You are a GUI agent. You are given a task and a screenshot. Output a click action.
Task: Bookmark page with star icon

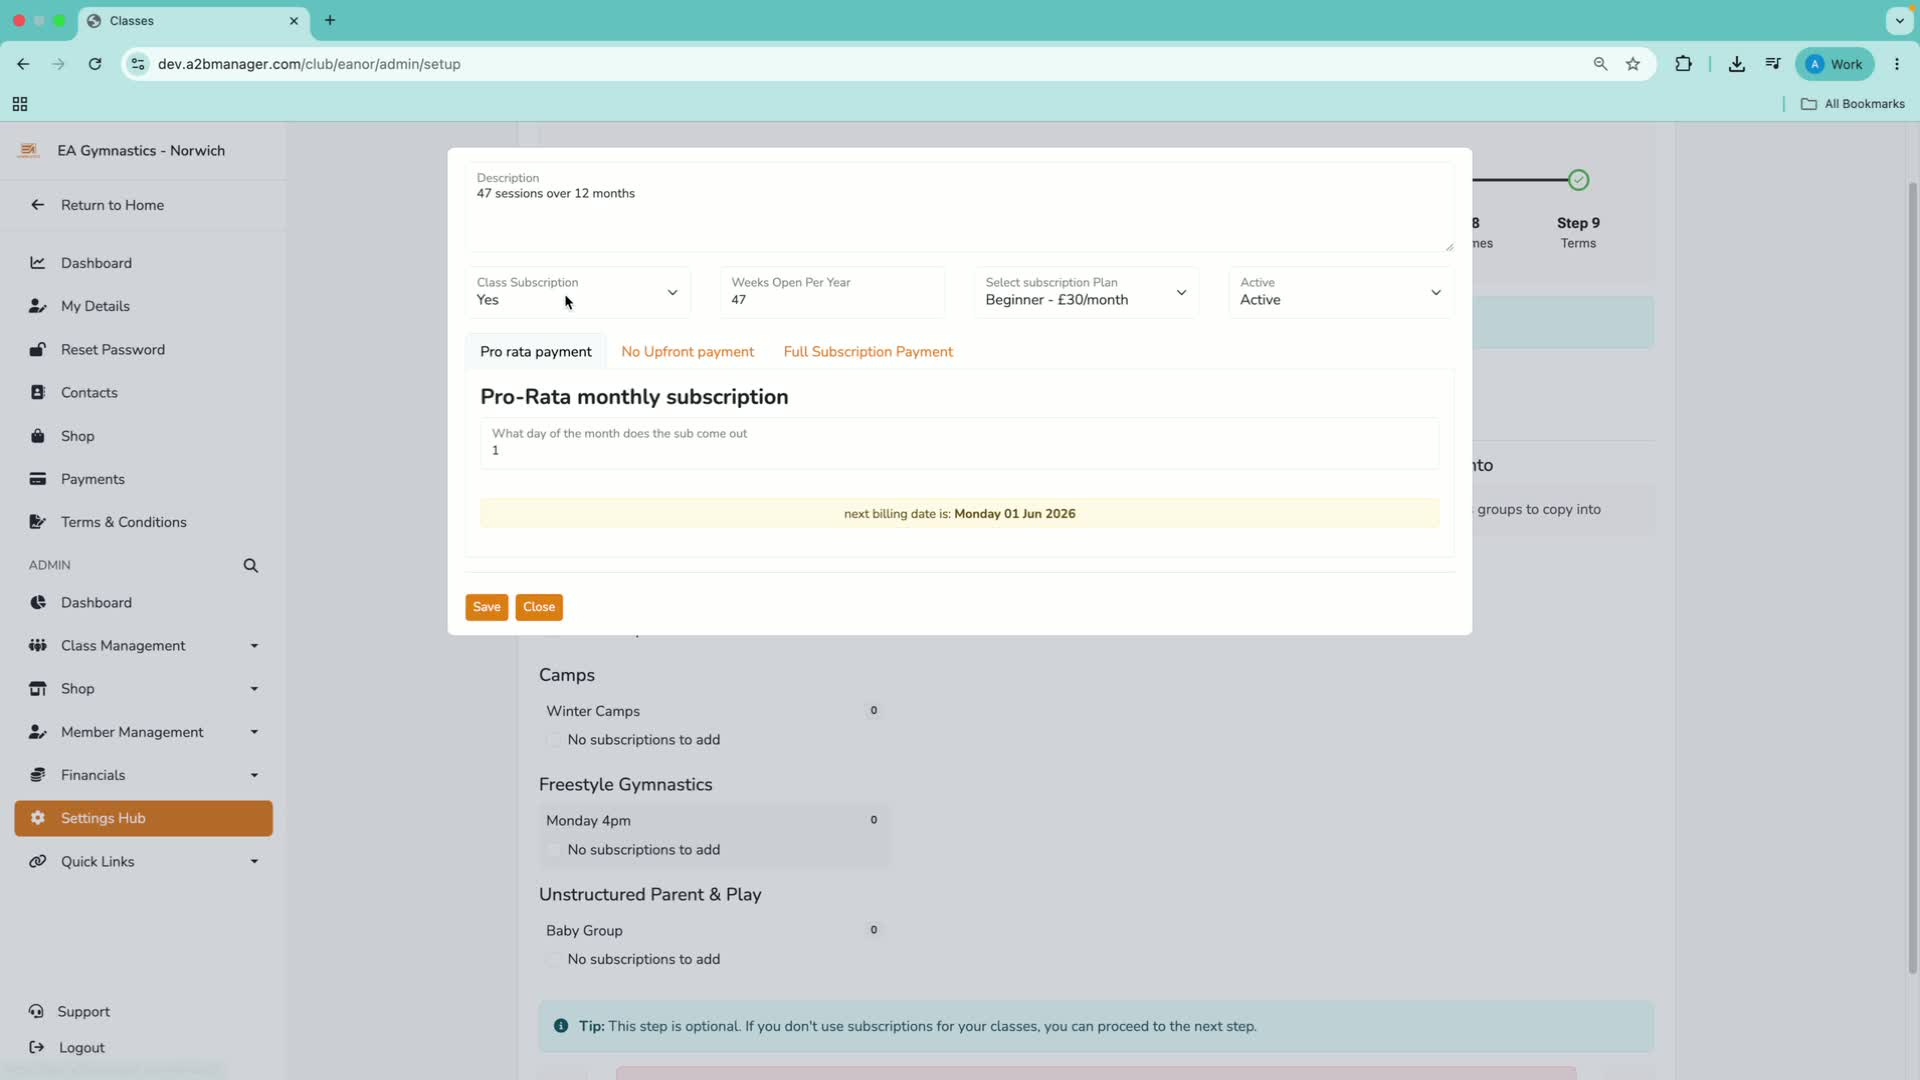coord(1633,64)
